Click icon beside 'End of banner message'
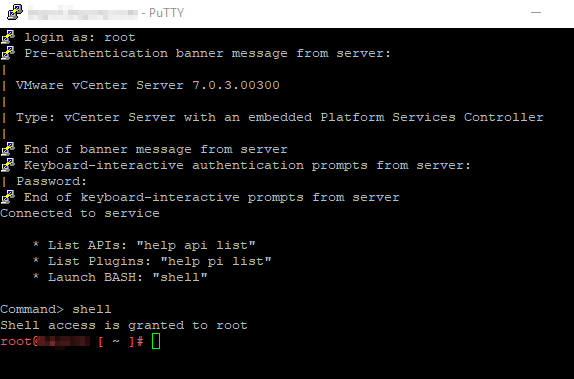Image resolution: width=574 pixels, height=379 pixels. 8,149
